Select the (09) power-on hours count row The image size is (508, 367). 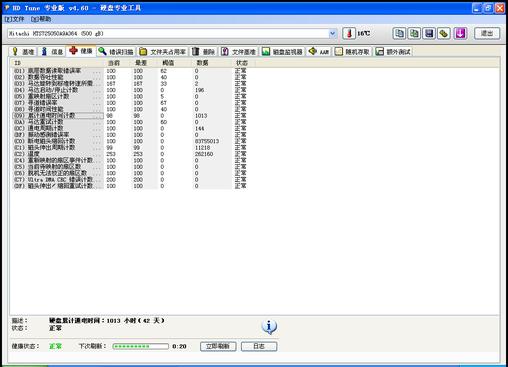tap(130, 116)
